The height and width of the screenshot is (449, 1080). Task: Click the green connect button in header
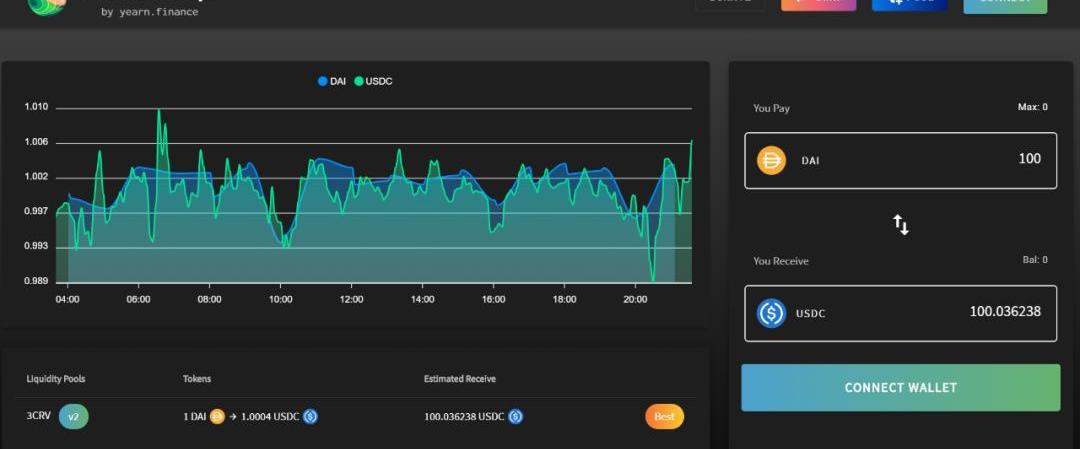[1005, 4]
